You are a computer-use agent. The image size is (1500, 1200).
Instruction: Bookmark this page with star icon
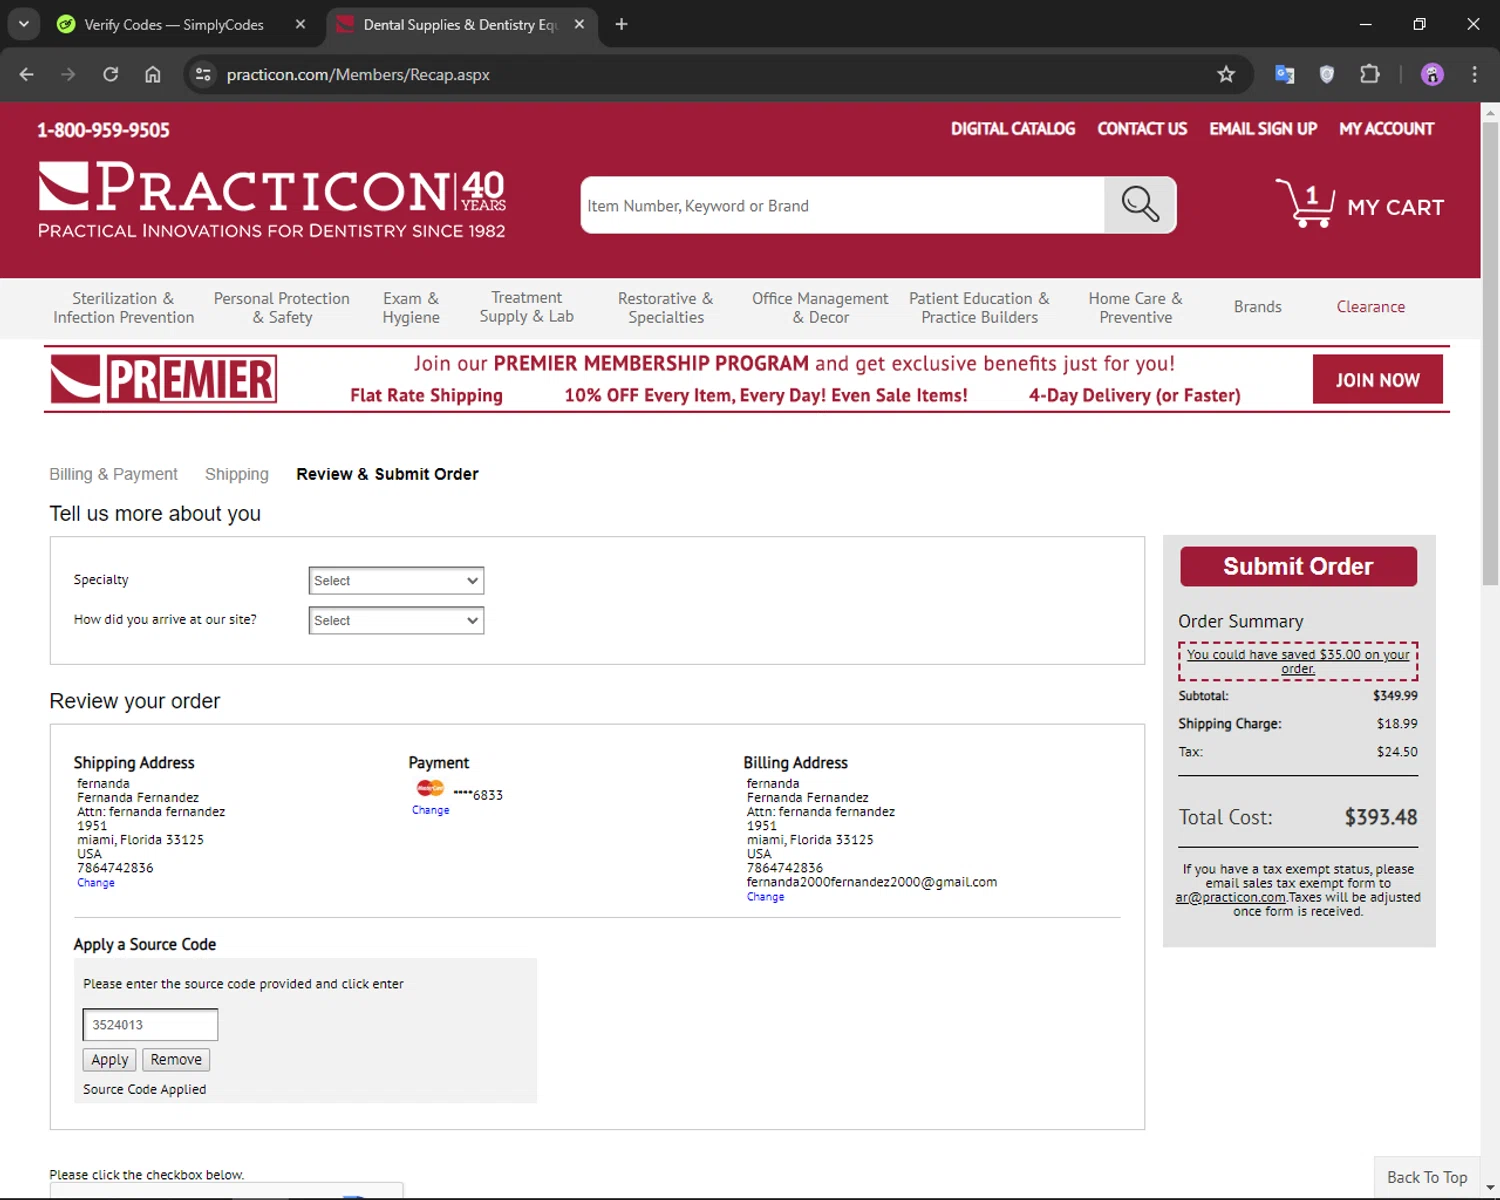click(x=1226, y=74)
